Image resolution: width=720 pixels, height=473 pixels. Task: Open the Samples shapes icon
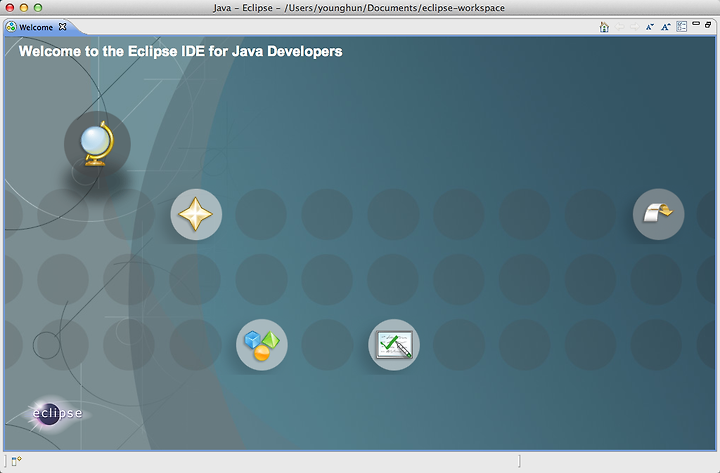click(x=262, y=345)
